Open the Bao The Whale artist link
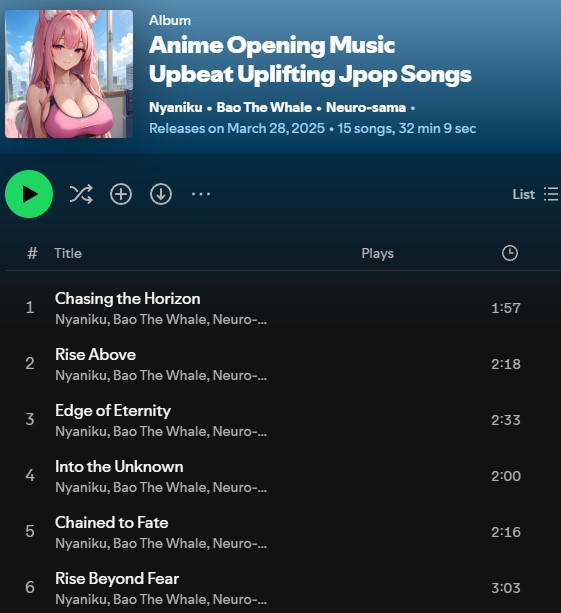 click(x=264, y=107)
